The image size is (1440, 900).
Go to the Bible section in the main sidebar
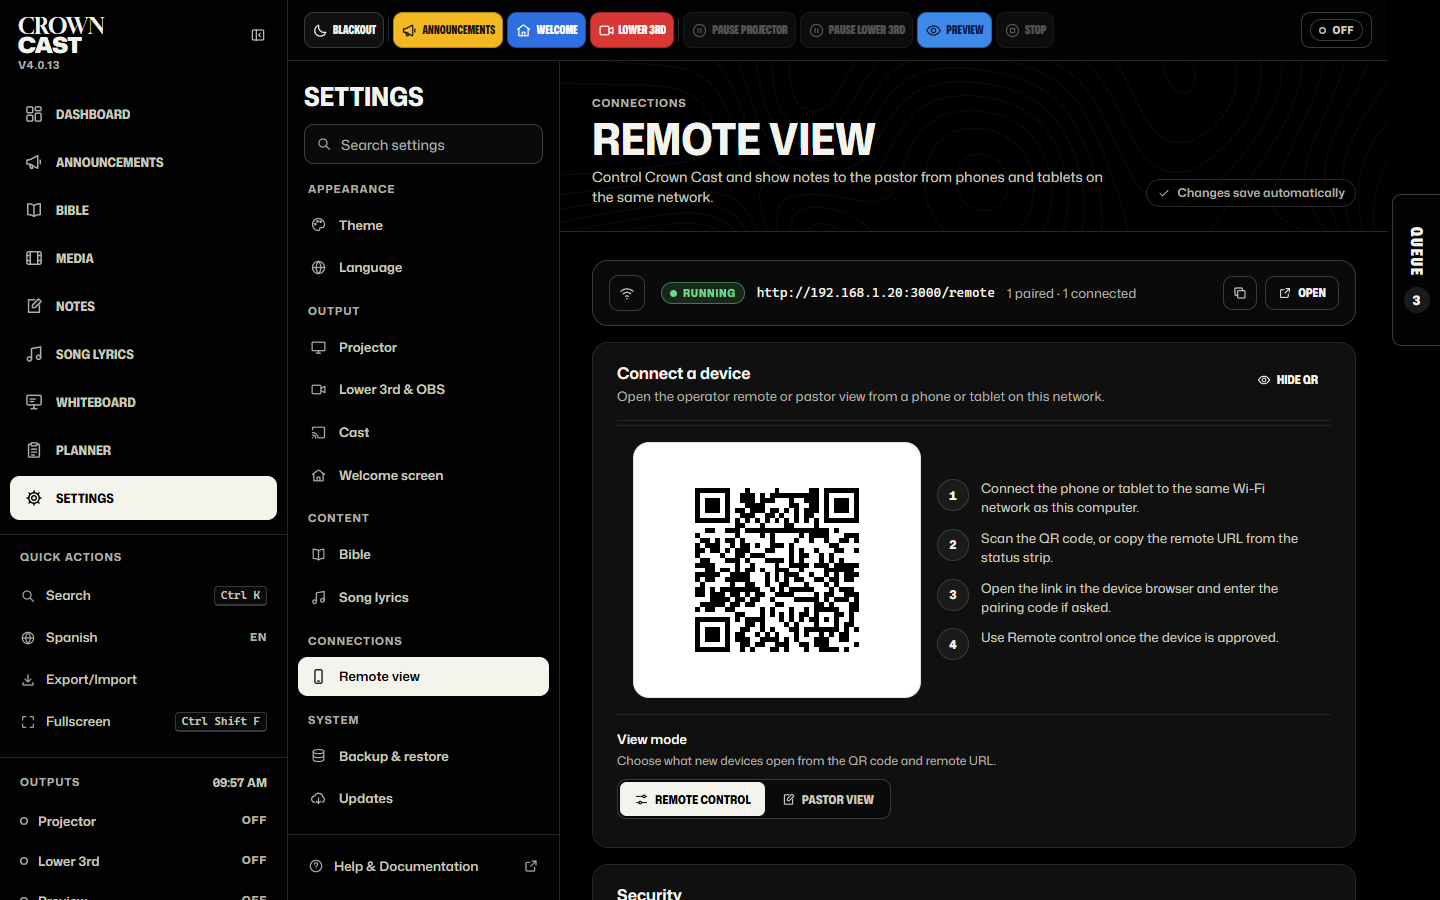(143, 210)
